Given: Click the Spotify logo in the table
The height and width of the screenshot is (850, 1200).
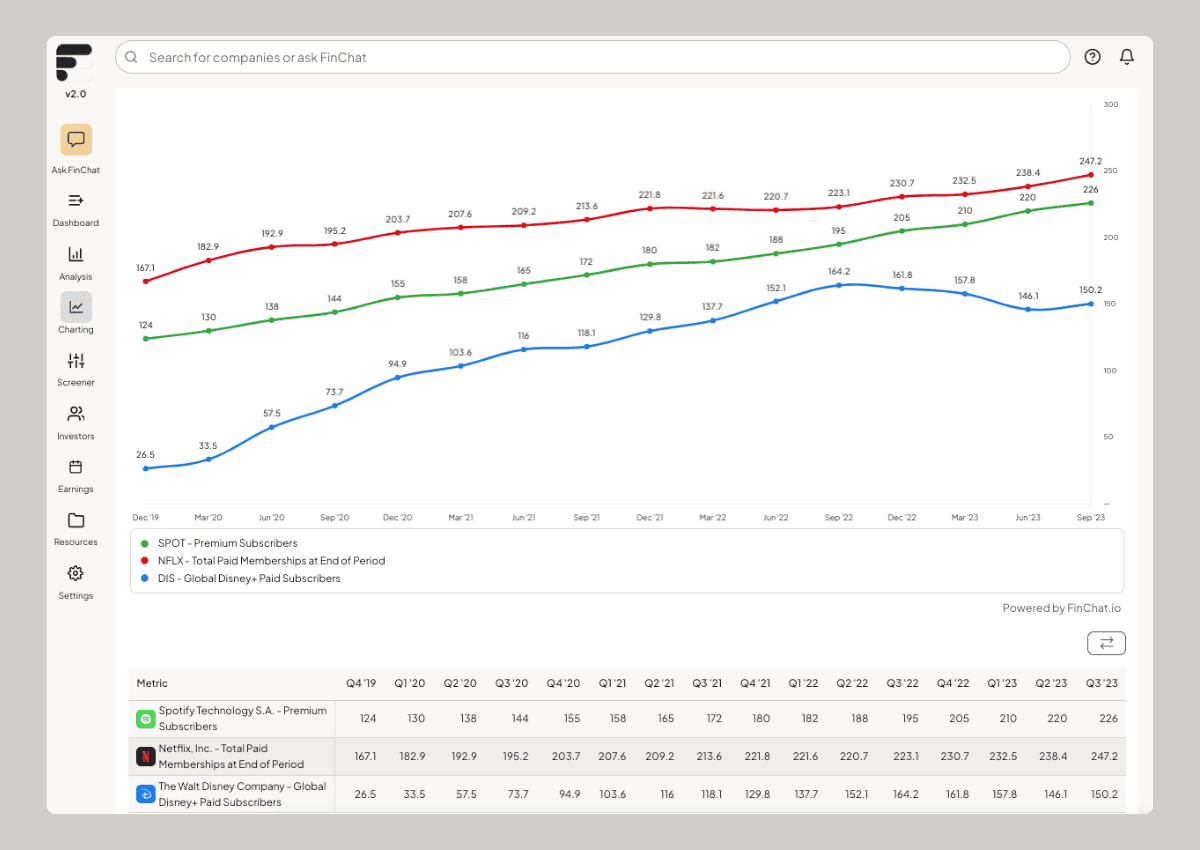Looking at the screenshot, I should [145, 719].
